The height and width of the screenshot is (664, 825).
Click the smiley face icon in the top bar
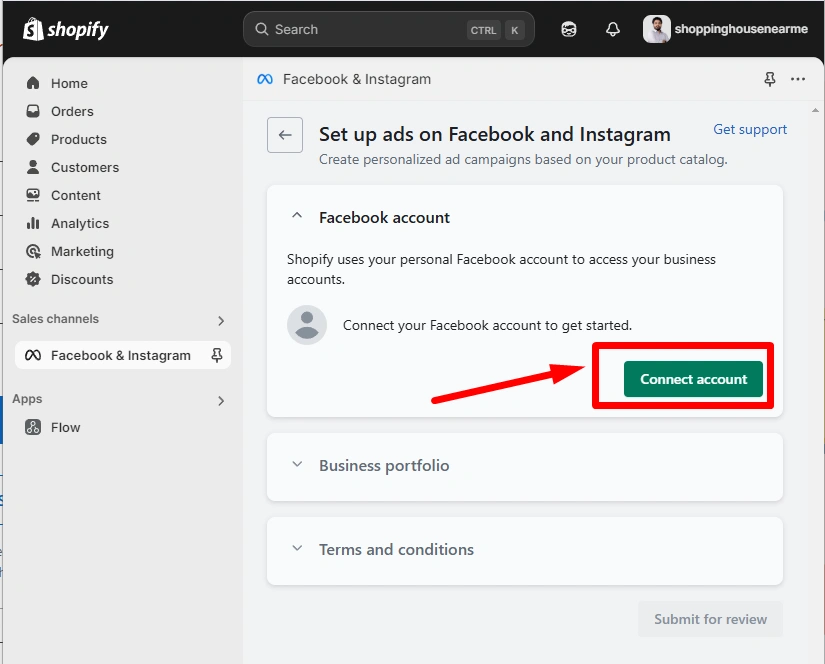coord(568,29)
